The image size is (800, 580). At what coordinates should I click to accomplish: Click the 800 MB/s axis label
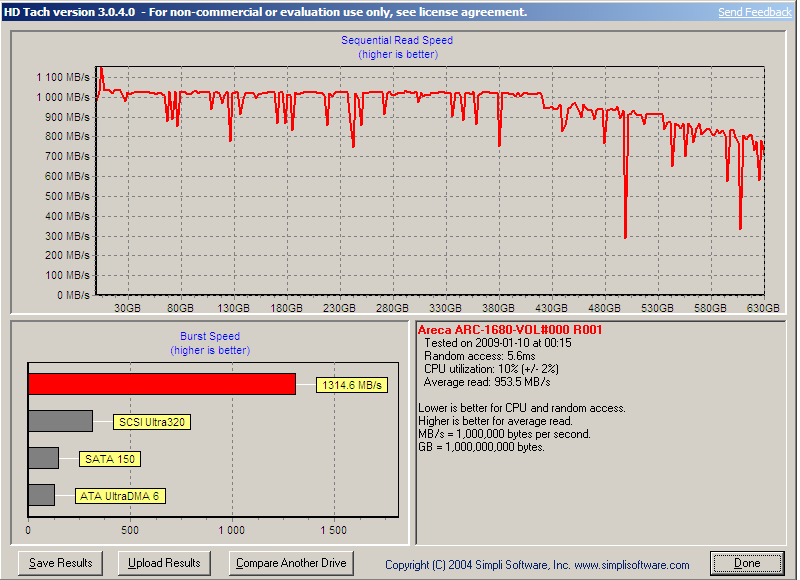(67, 136)
